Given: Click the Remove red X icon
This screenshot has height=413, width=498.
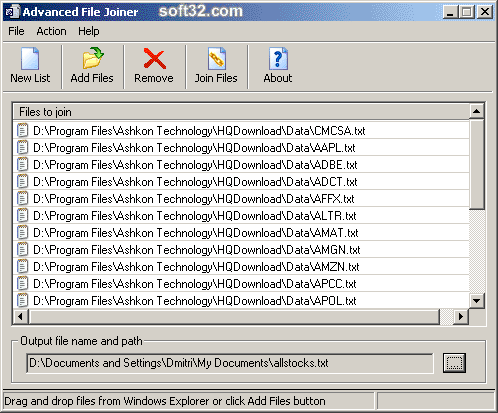Looking at the screenshot, I should point(154,58).
